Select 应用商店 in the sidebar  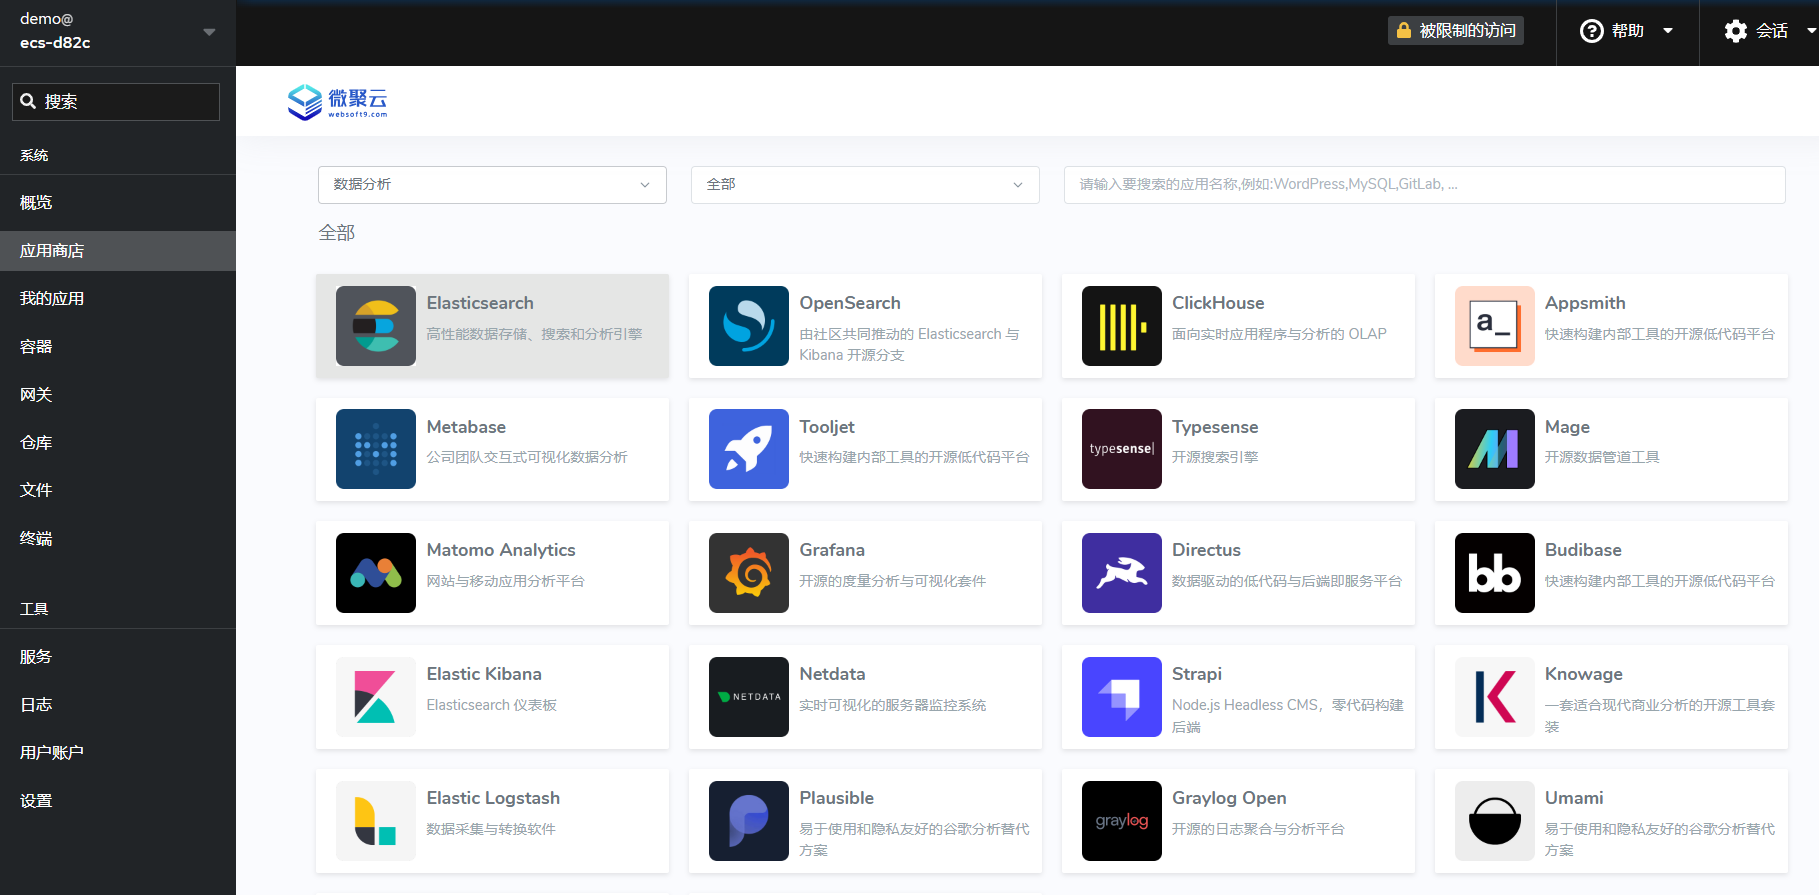[x=118, y=251]
